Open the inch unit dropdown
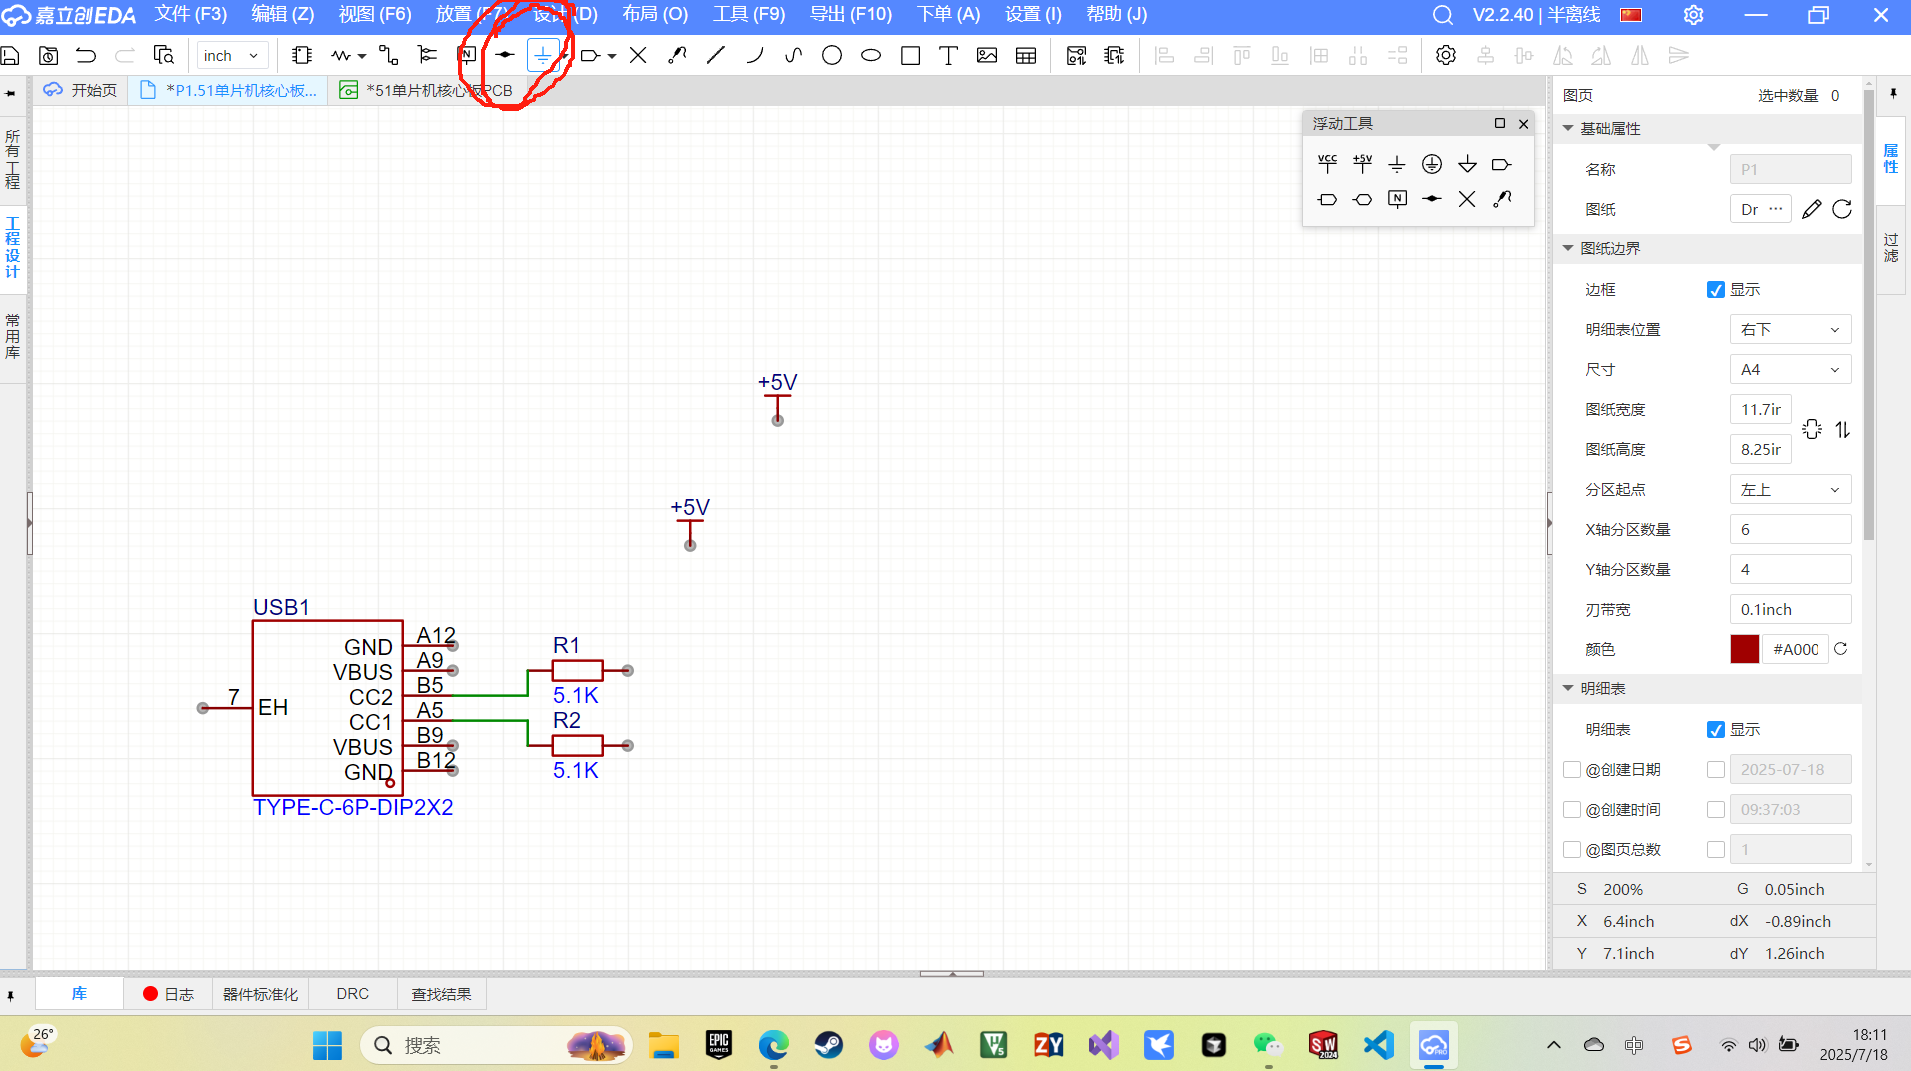Screen dimensions: 1911x1071 coord(231,56)
